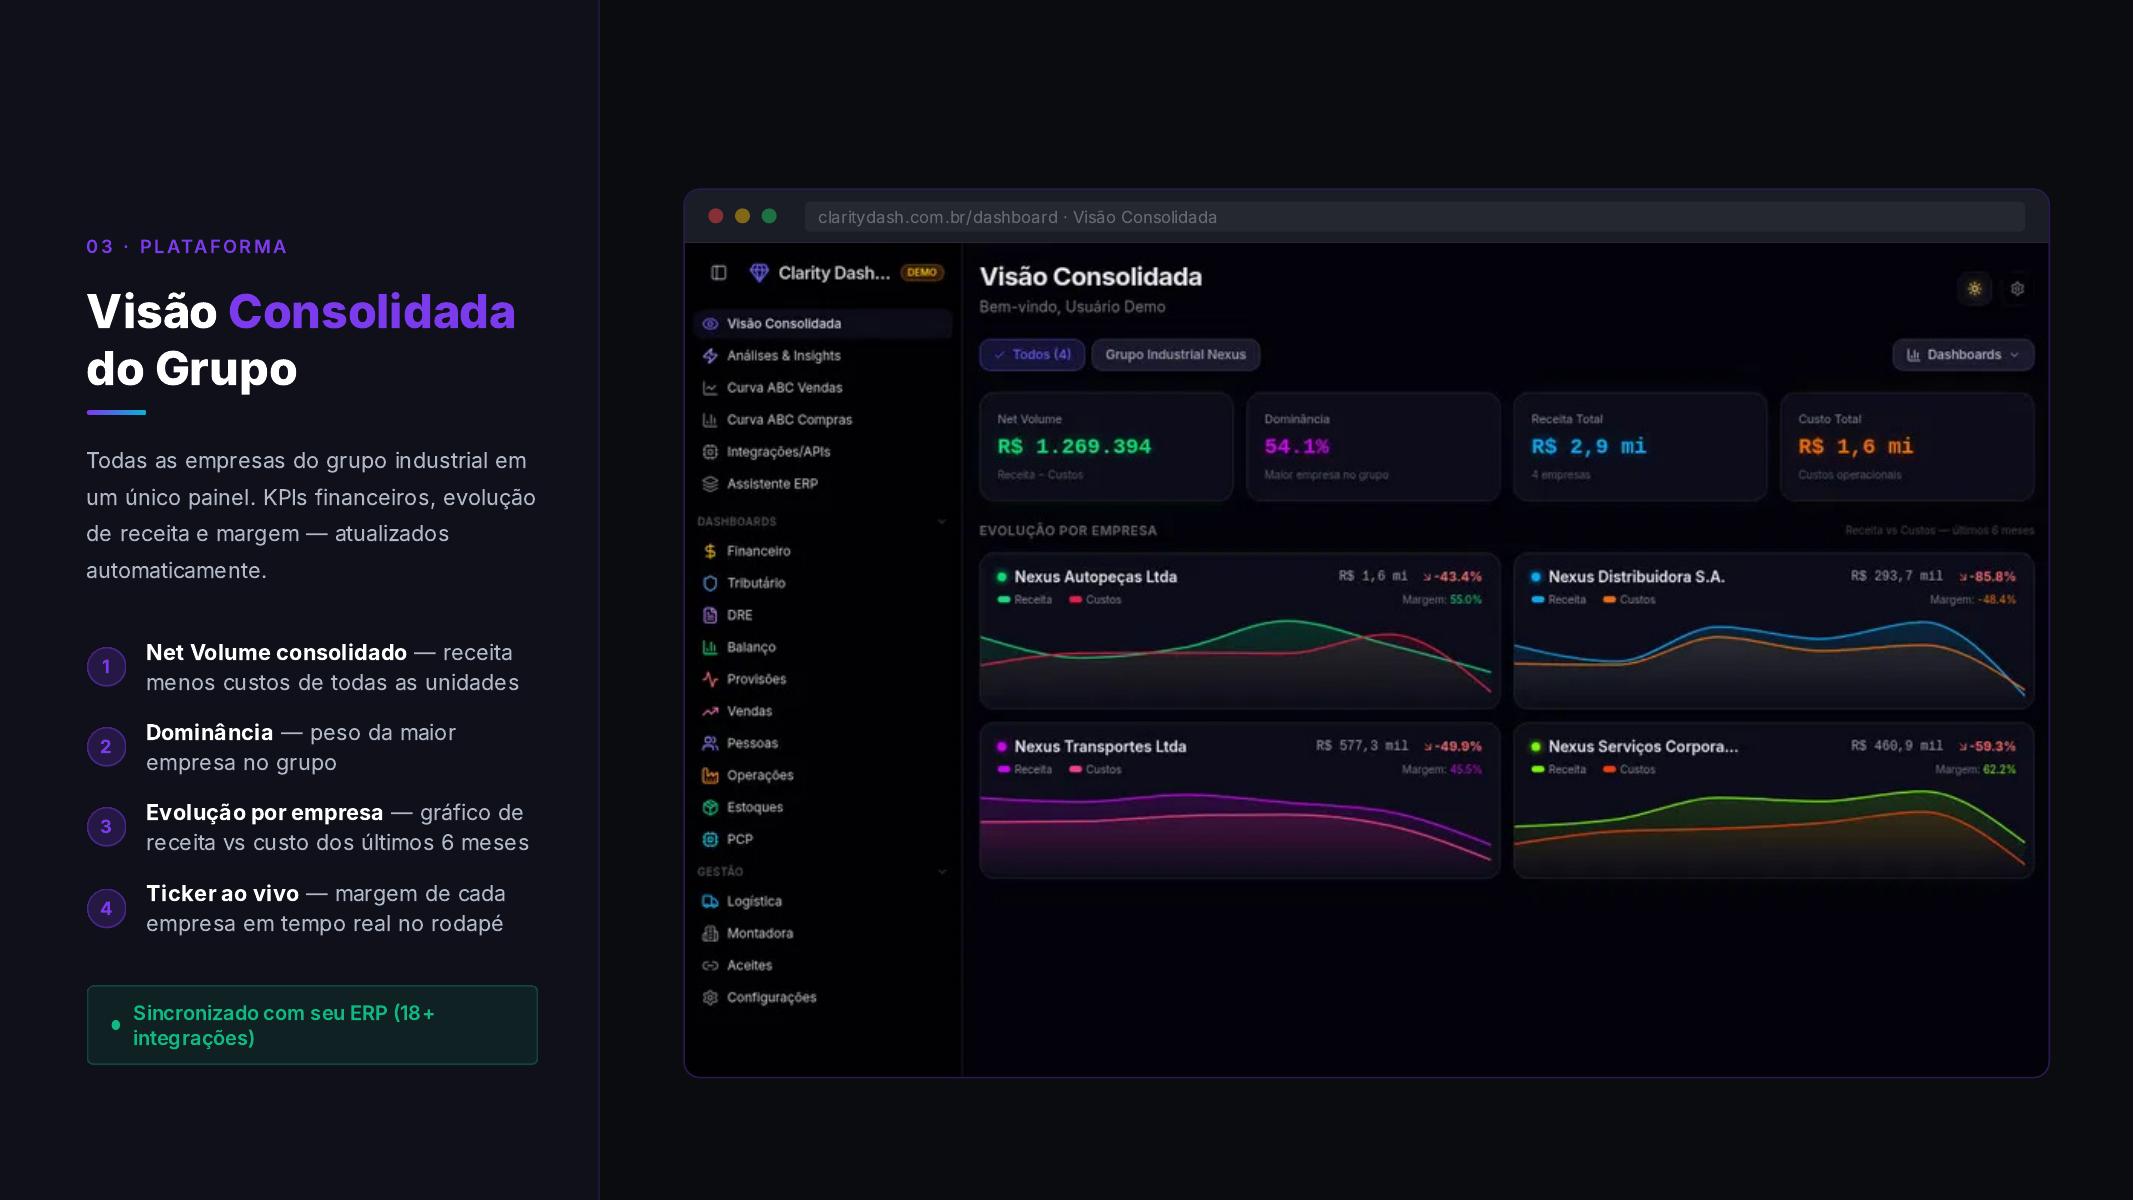Click the Financeiro dollar icon
This screenshot has height=1200, width=2134.
coord(710,551)
